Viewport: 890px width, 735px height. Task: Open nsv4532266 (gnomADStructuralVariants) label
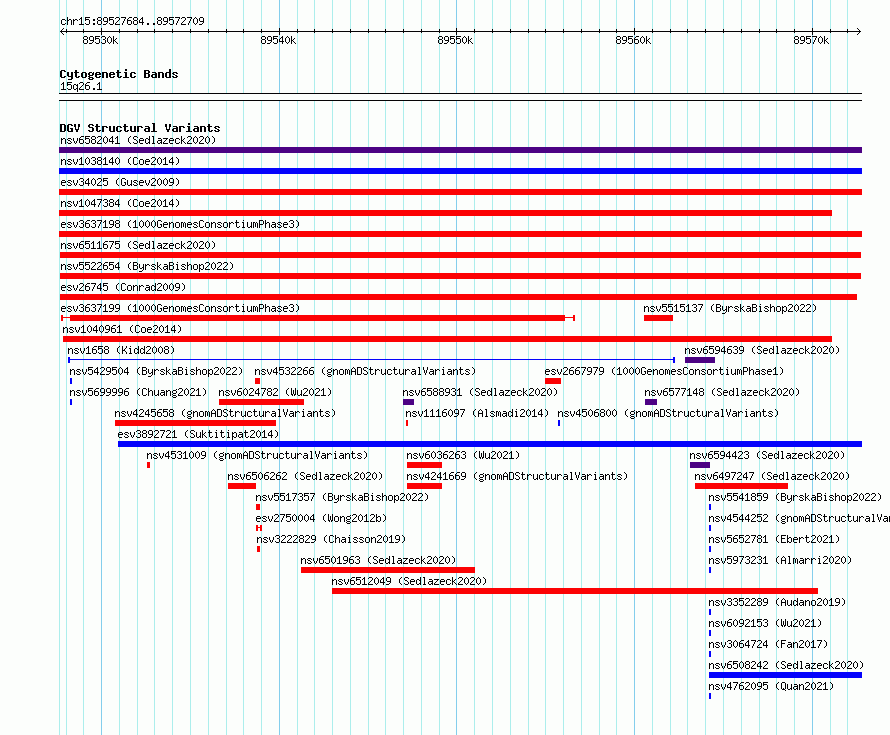(x=365, y=371)
